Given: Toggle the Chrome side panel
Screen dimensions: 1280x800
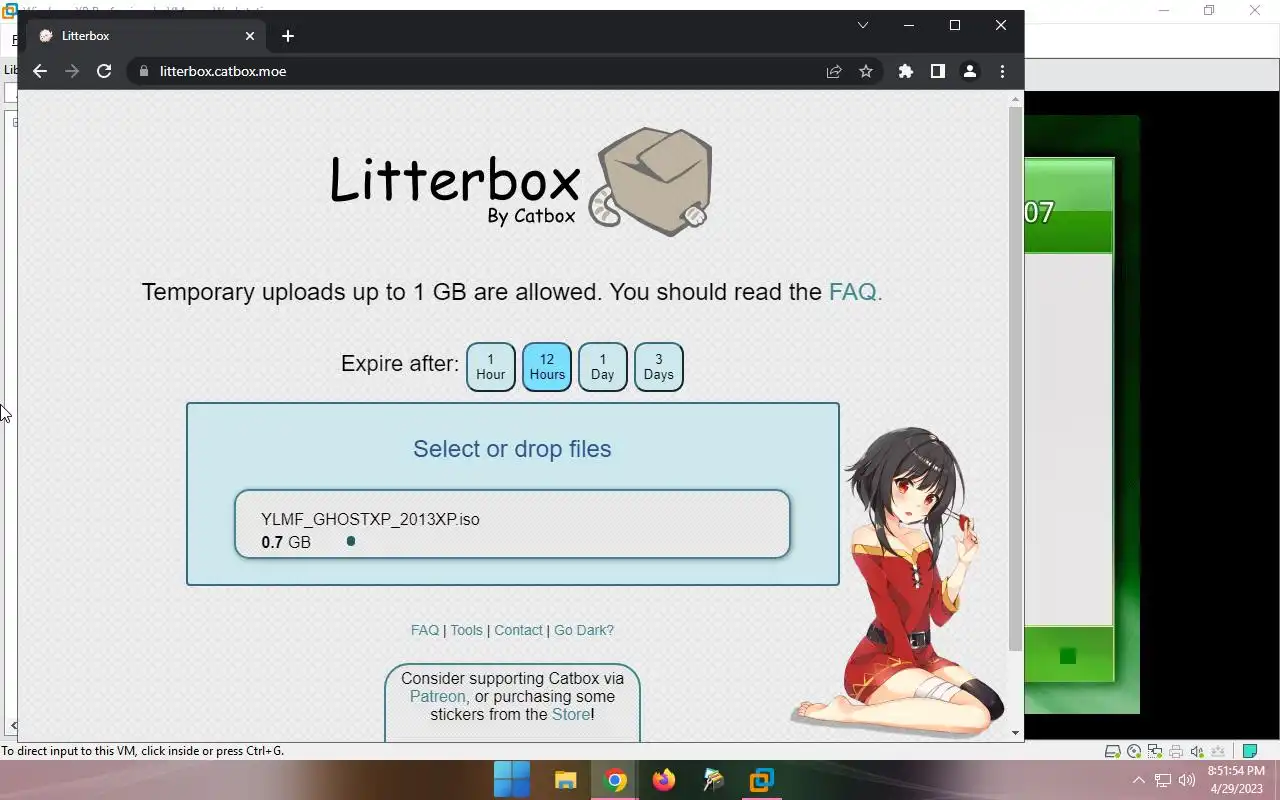Looking at the screenshot, I should coord(938,71).
